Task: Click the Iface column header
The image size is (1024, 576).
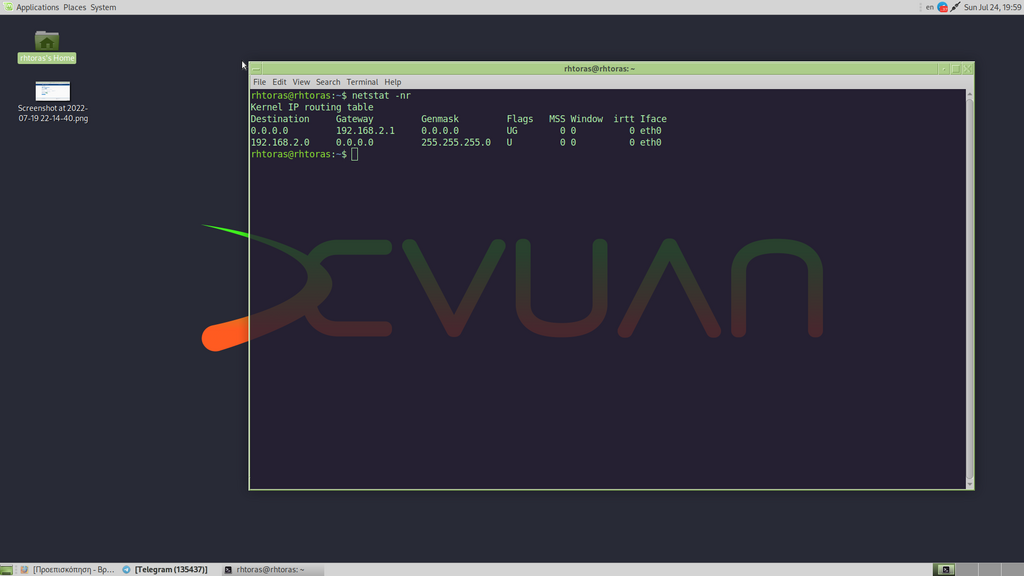Action: (x=653, y=119)
